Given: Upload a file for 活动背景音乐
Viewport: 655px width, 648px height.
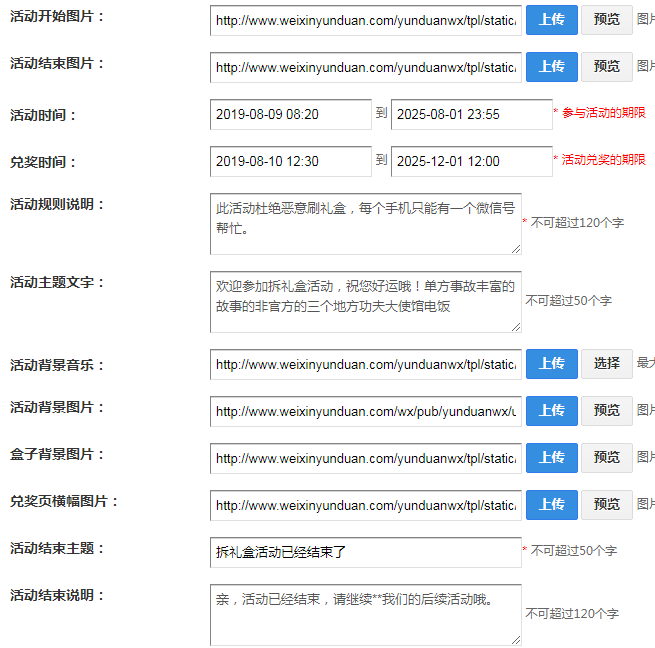Looking at the screenshot, I should pyautogui.click(x=551, y=364).
